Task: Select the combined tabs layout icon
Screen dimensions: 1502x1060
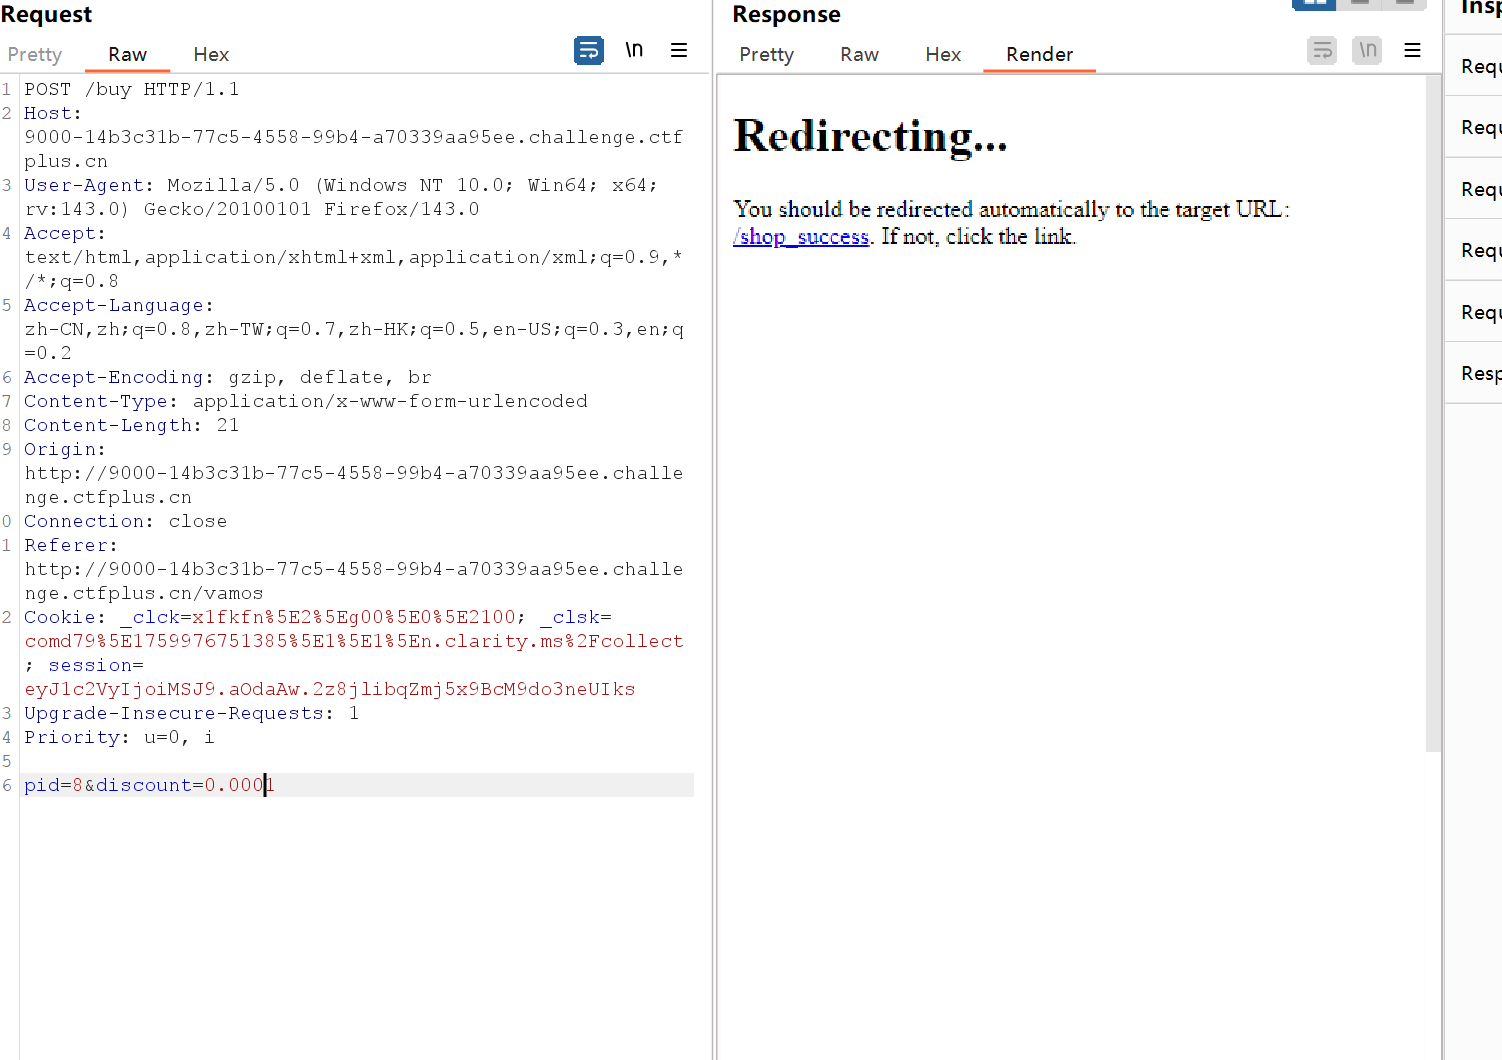Action: pyautogui.click(x=1405, y=3)
